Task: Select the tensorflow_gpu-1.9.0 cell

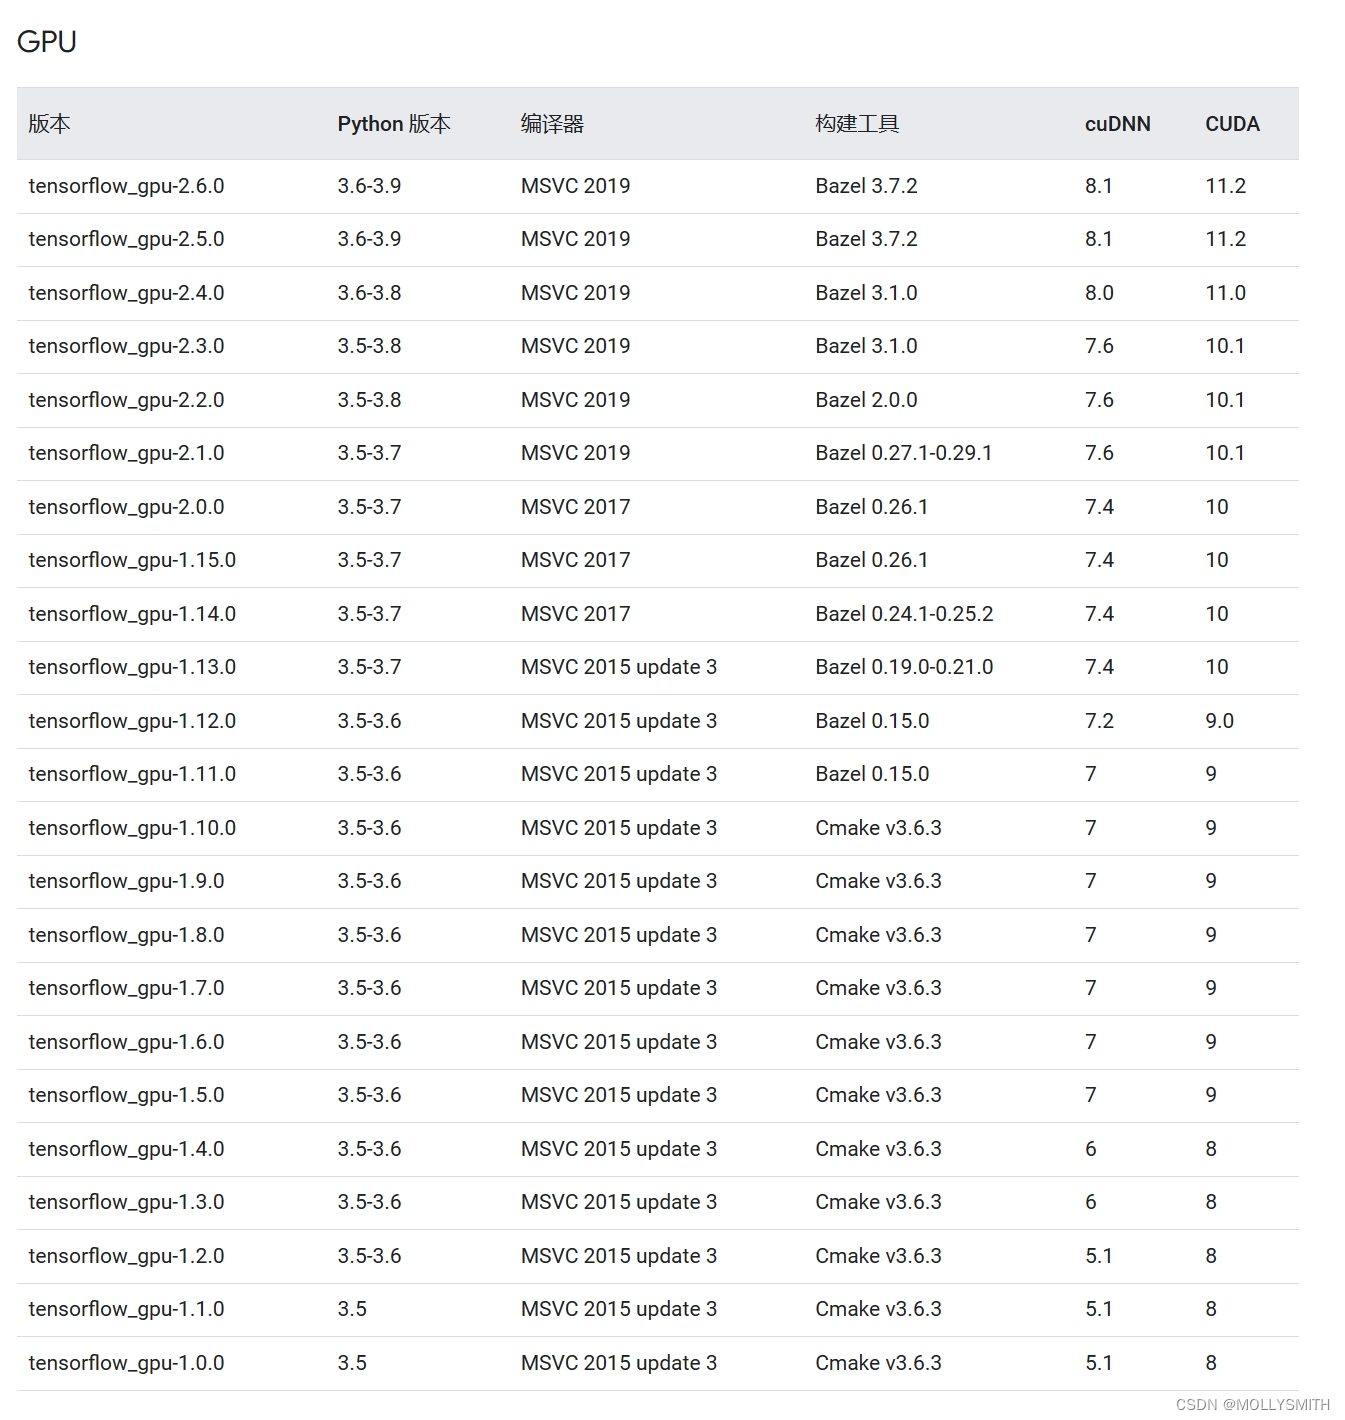Action: [x=126, y=881]
